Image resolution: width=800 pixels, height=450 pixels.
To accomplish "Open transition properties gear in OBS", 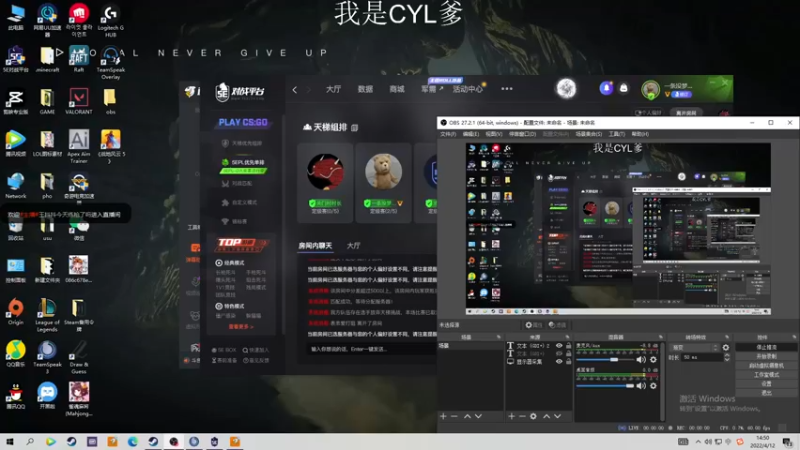I will [726, 347].
